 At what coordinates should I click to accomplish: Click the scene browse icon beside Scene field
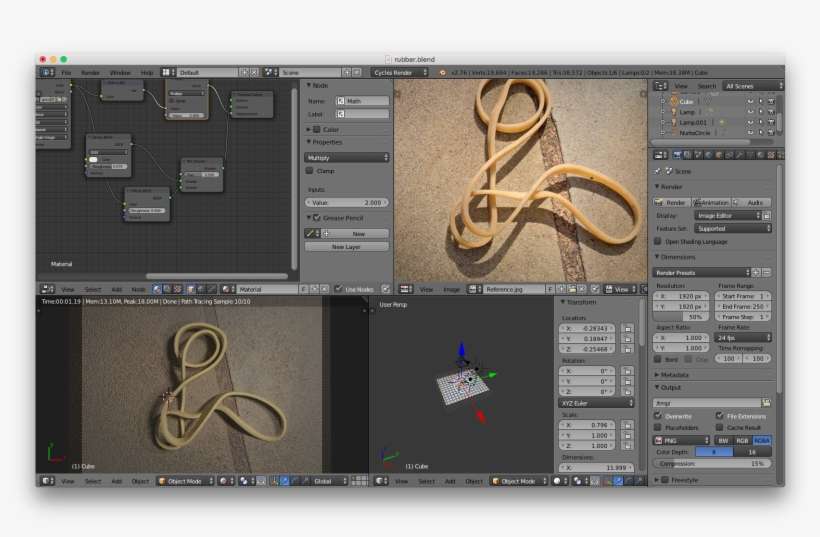(x=269, y=72)
